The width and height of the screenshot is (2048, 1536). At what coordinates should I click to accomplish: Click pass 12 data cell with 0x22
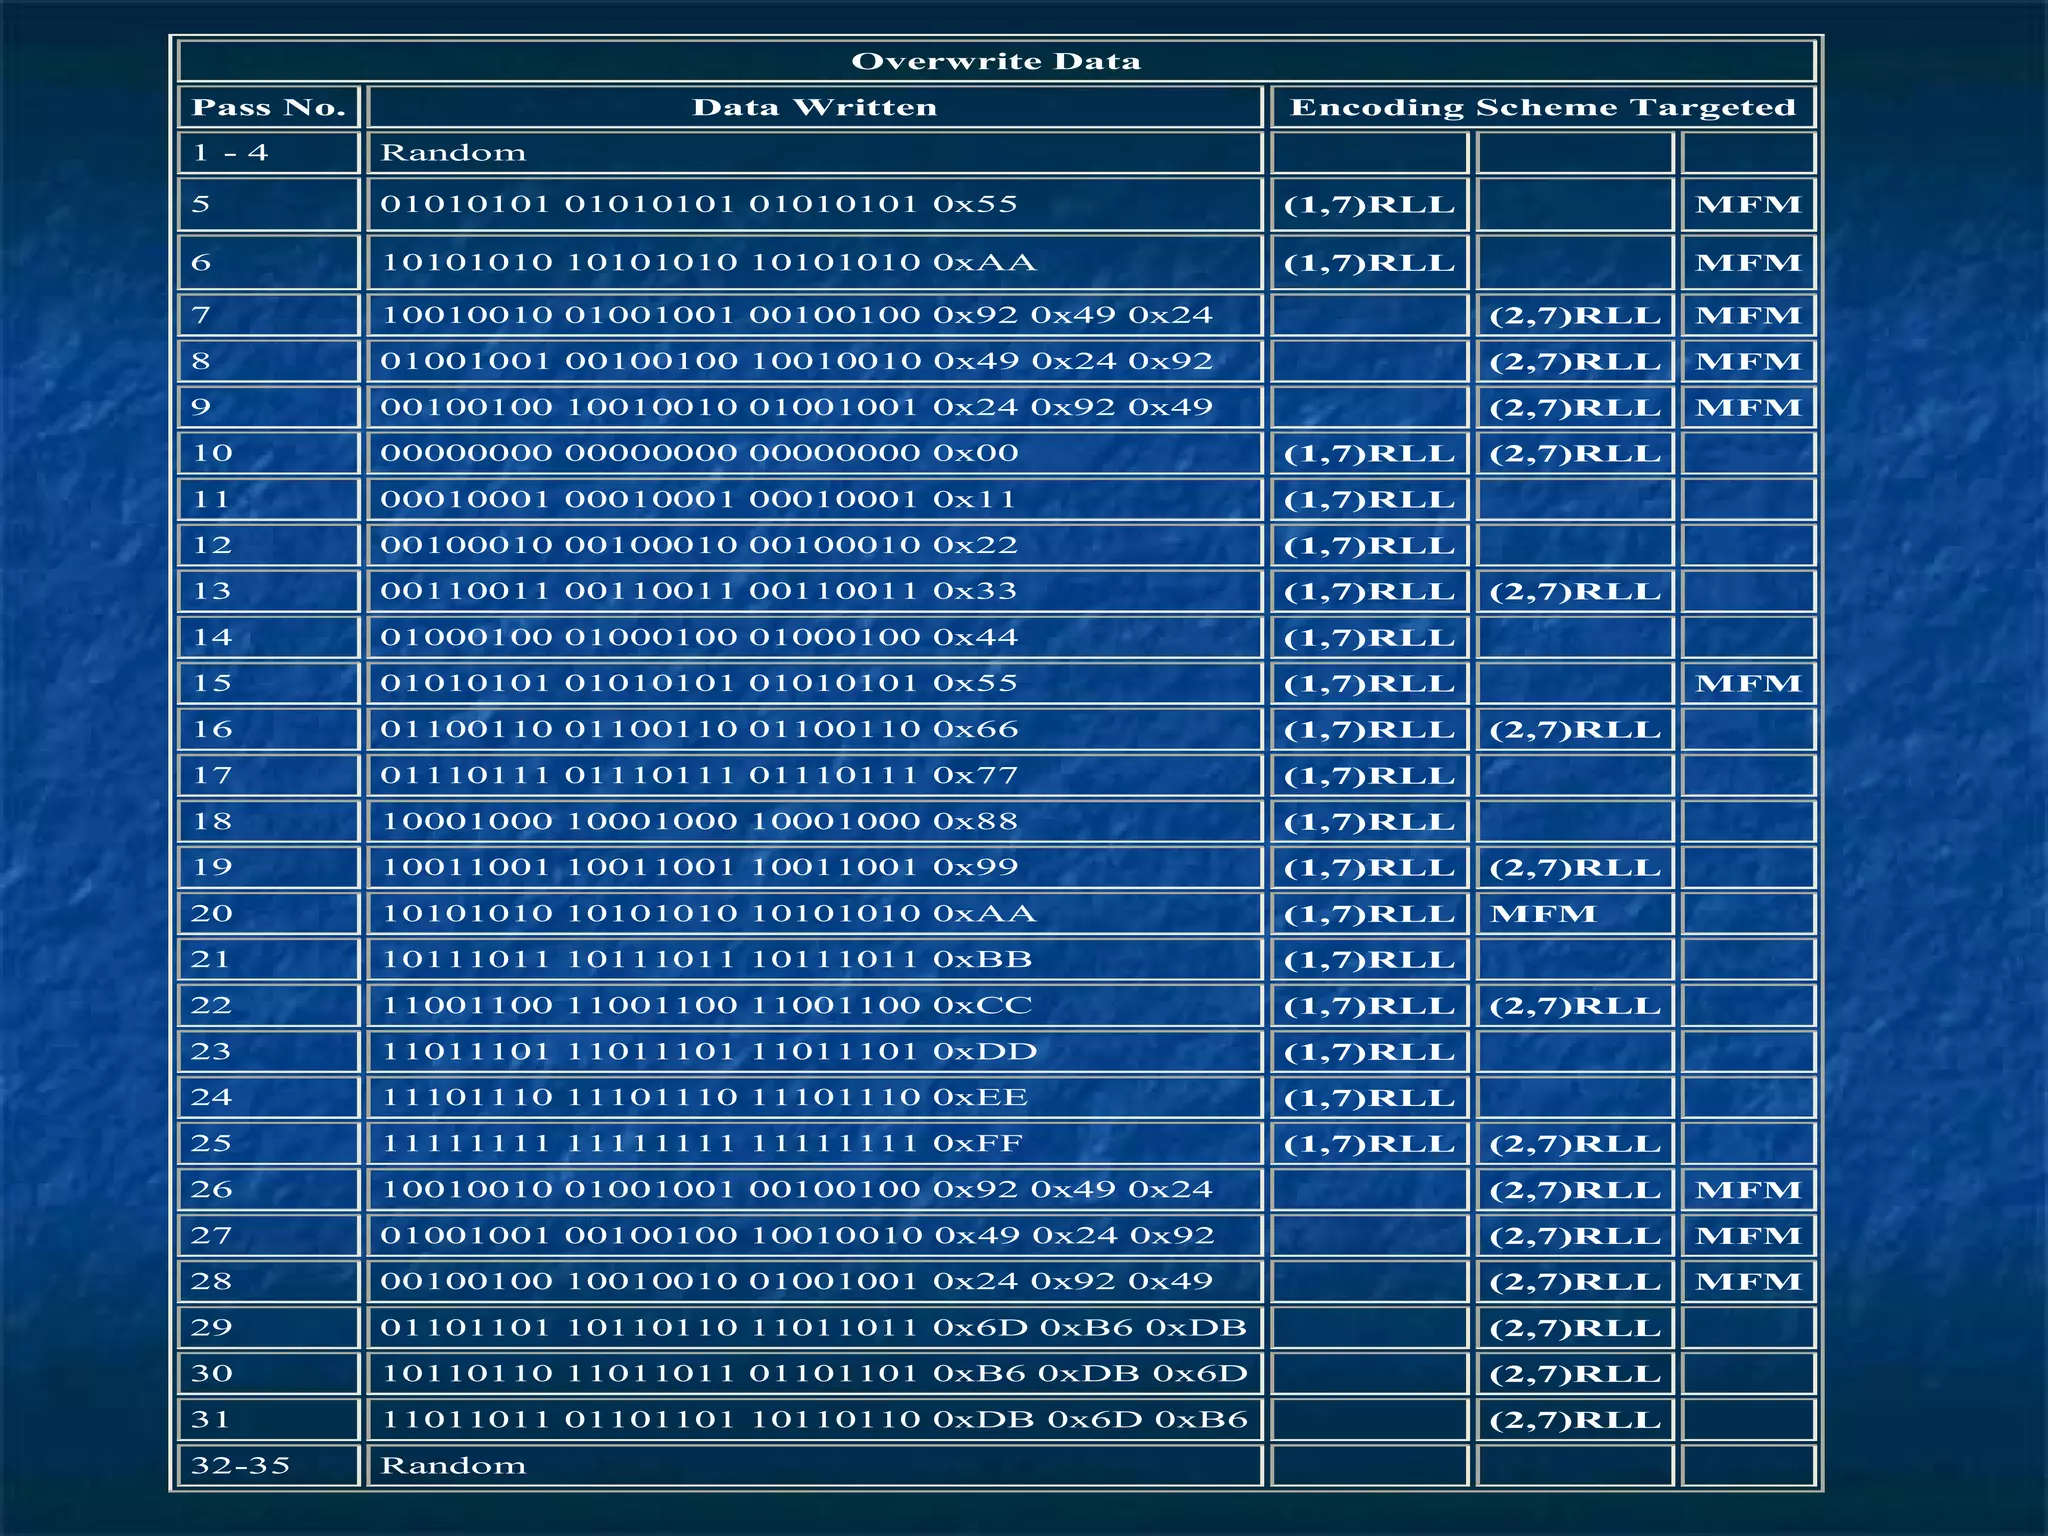coord(815,545)
